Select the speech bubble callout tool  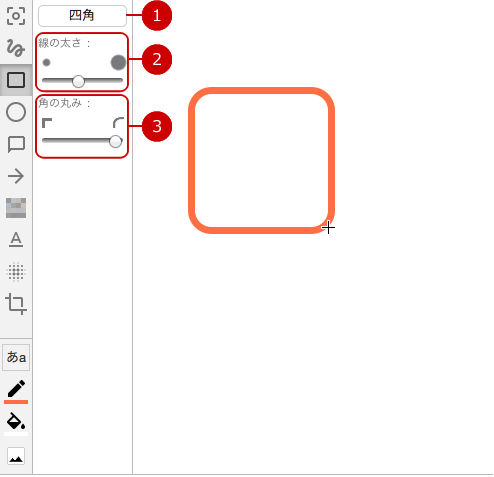pos(16,144)
